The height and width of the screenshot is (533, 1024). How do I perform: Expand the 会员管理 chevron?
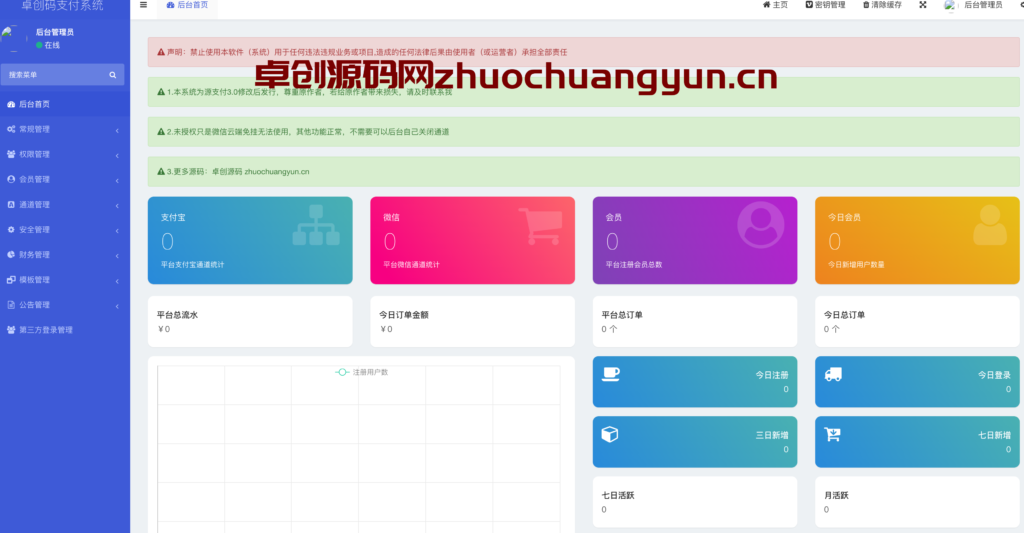pos(118,180)
